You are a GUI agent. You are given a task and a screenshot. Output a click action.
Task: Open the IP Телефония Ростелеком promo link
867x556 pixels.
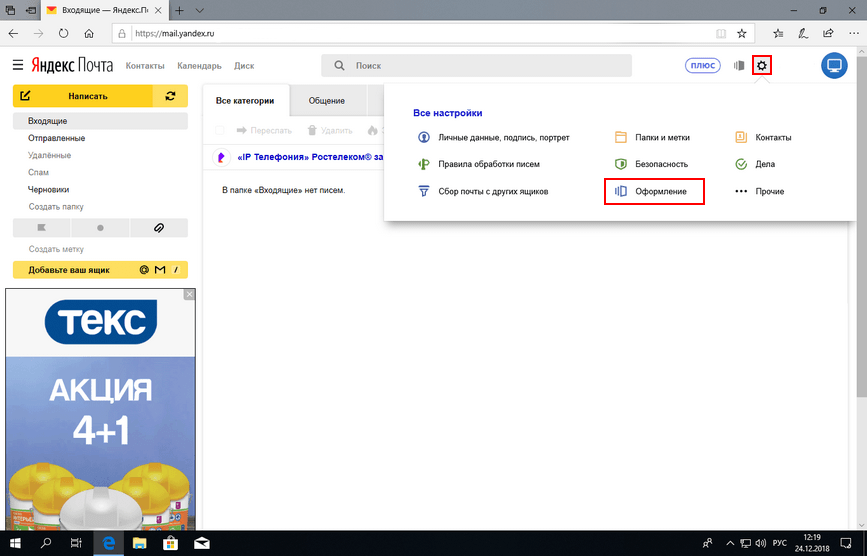point(310,157)
